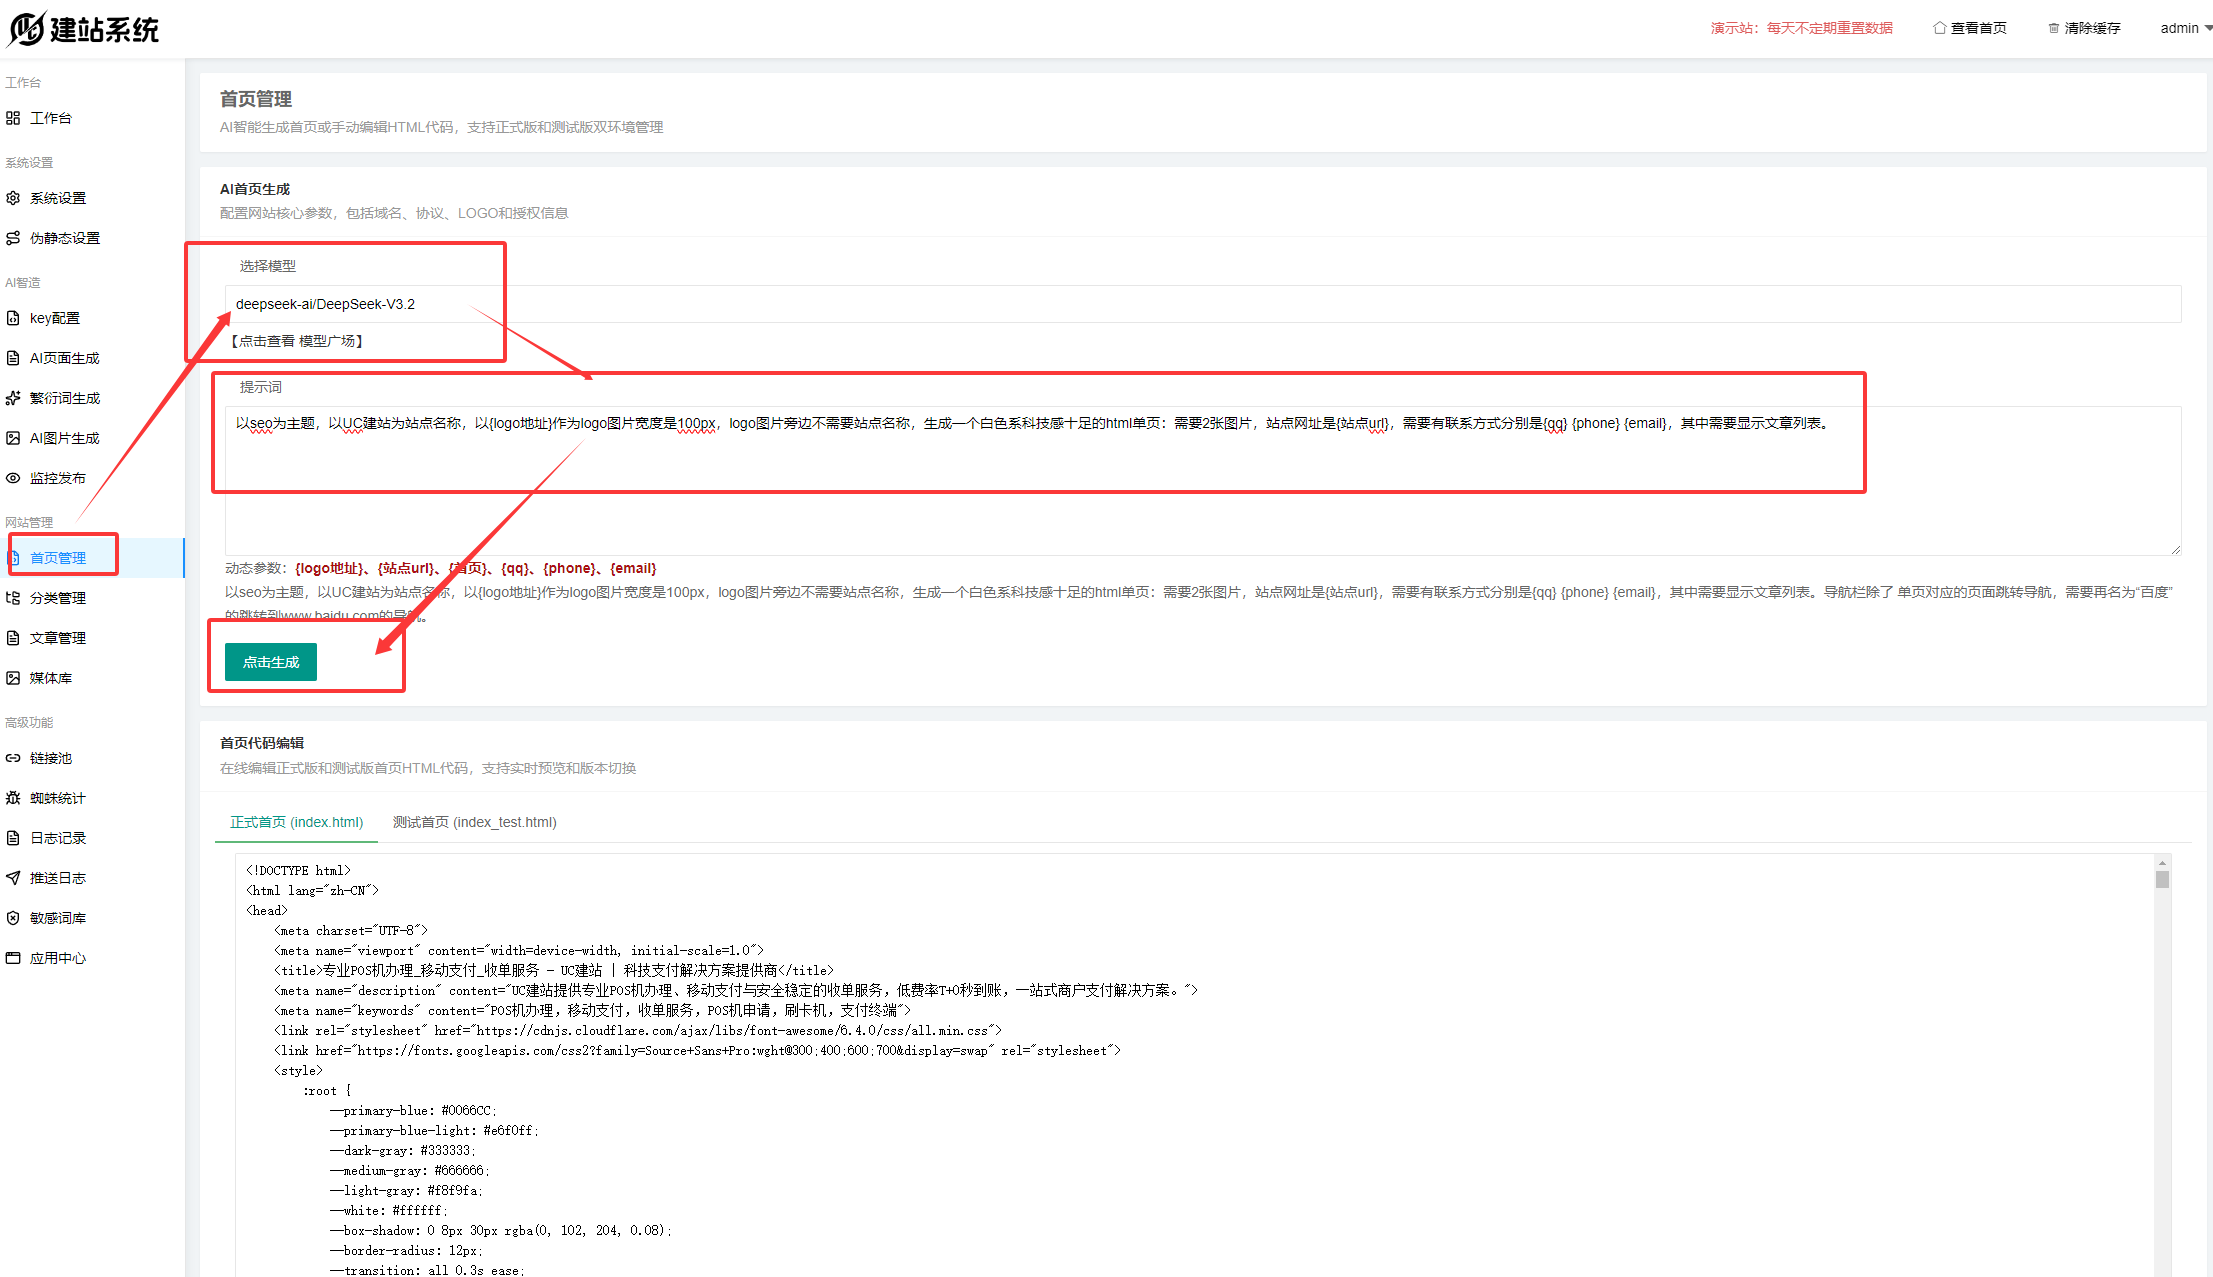The width and height of the screenshot is (2213, 1277).
Task: Switch to 测试首页 (index_test.html) tab
Action: point(474,822)
